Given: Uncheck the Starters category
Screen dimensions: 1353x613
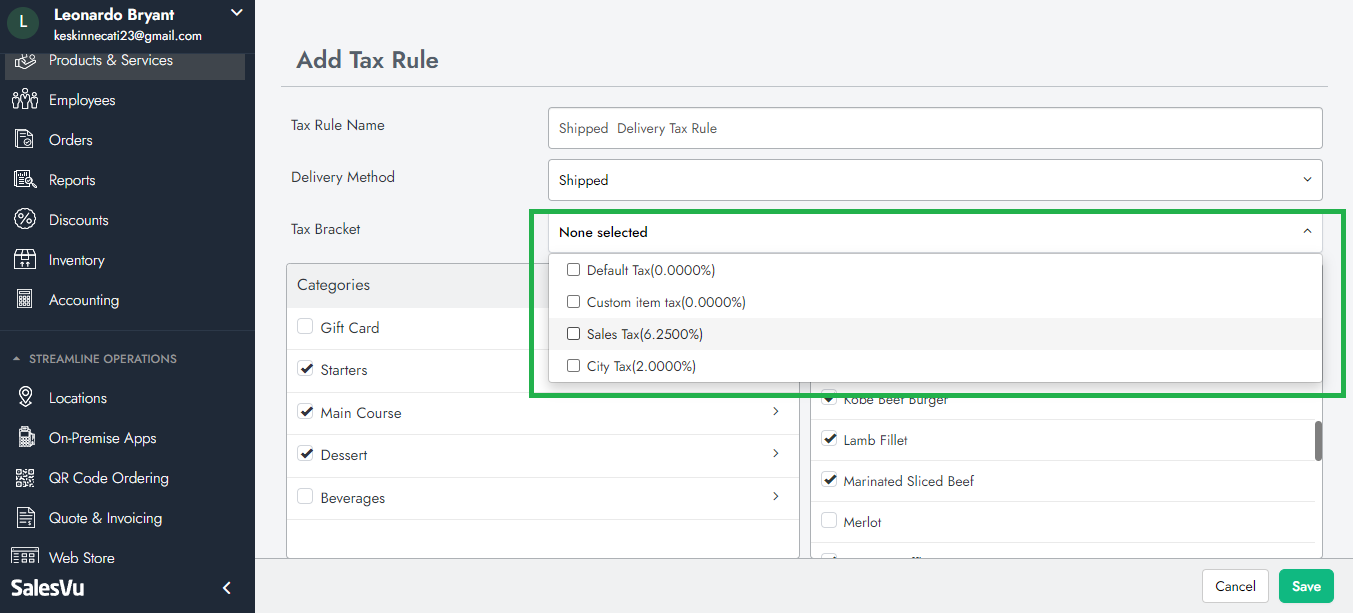Looking at the screenshot, I should [306, 369].
